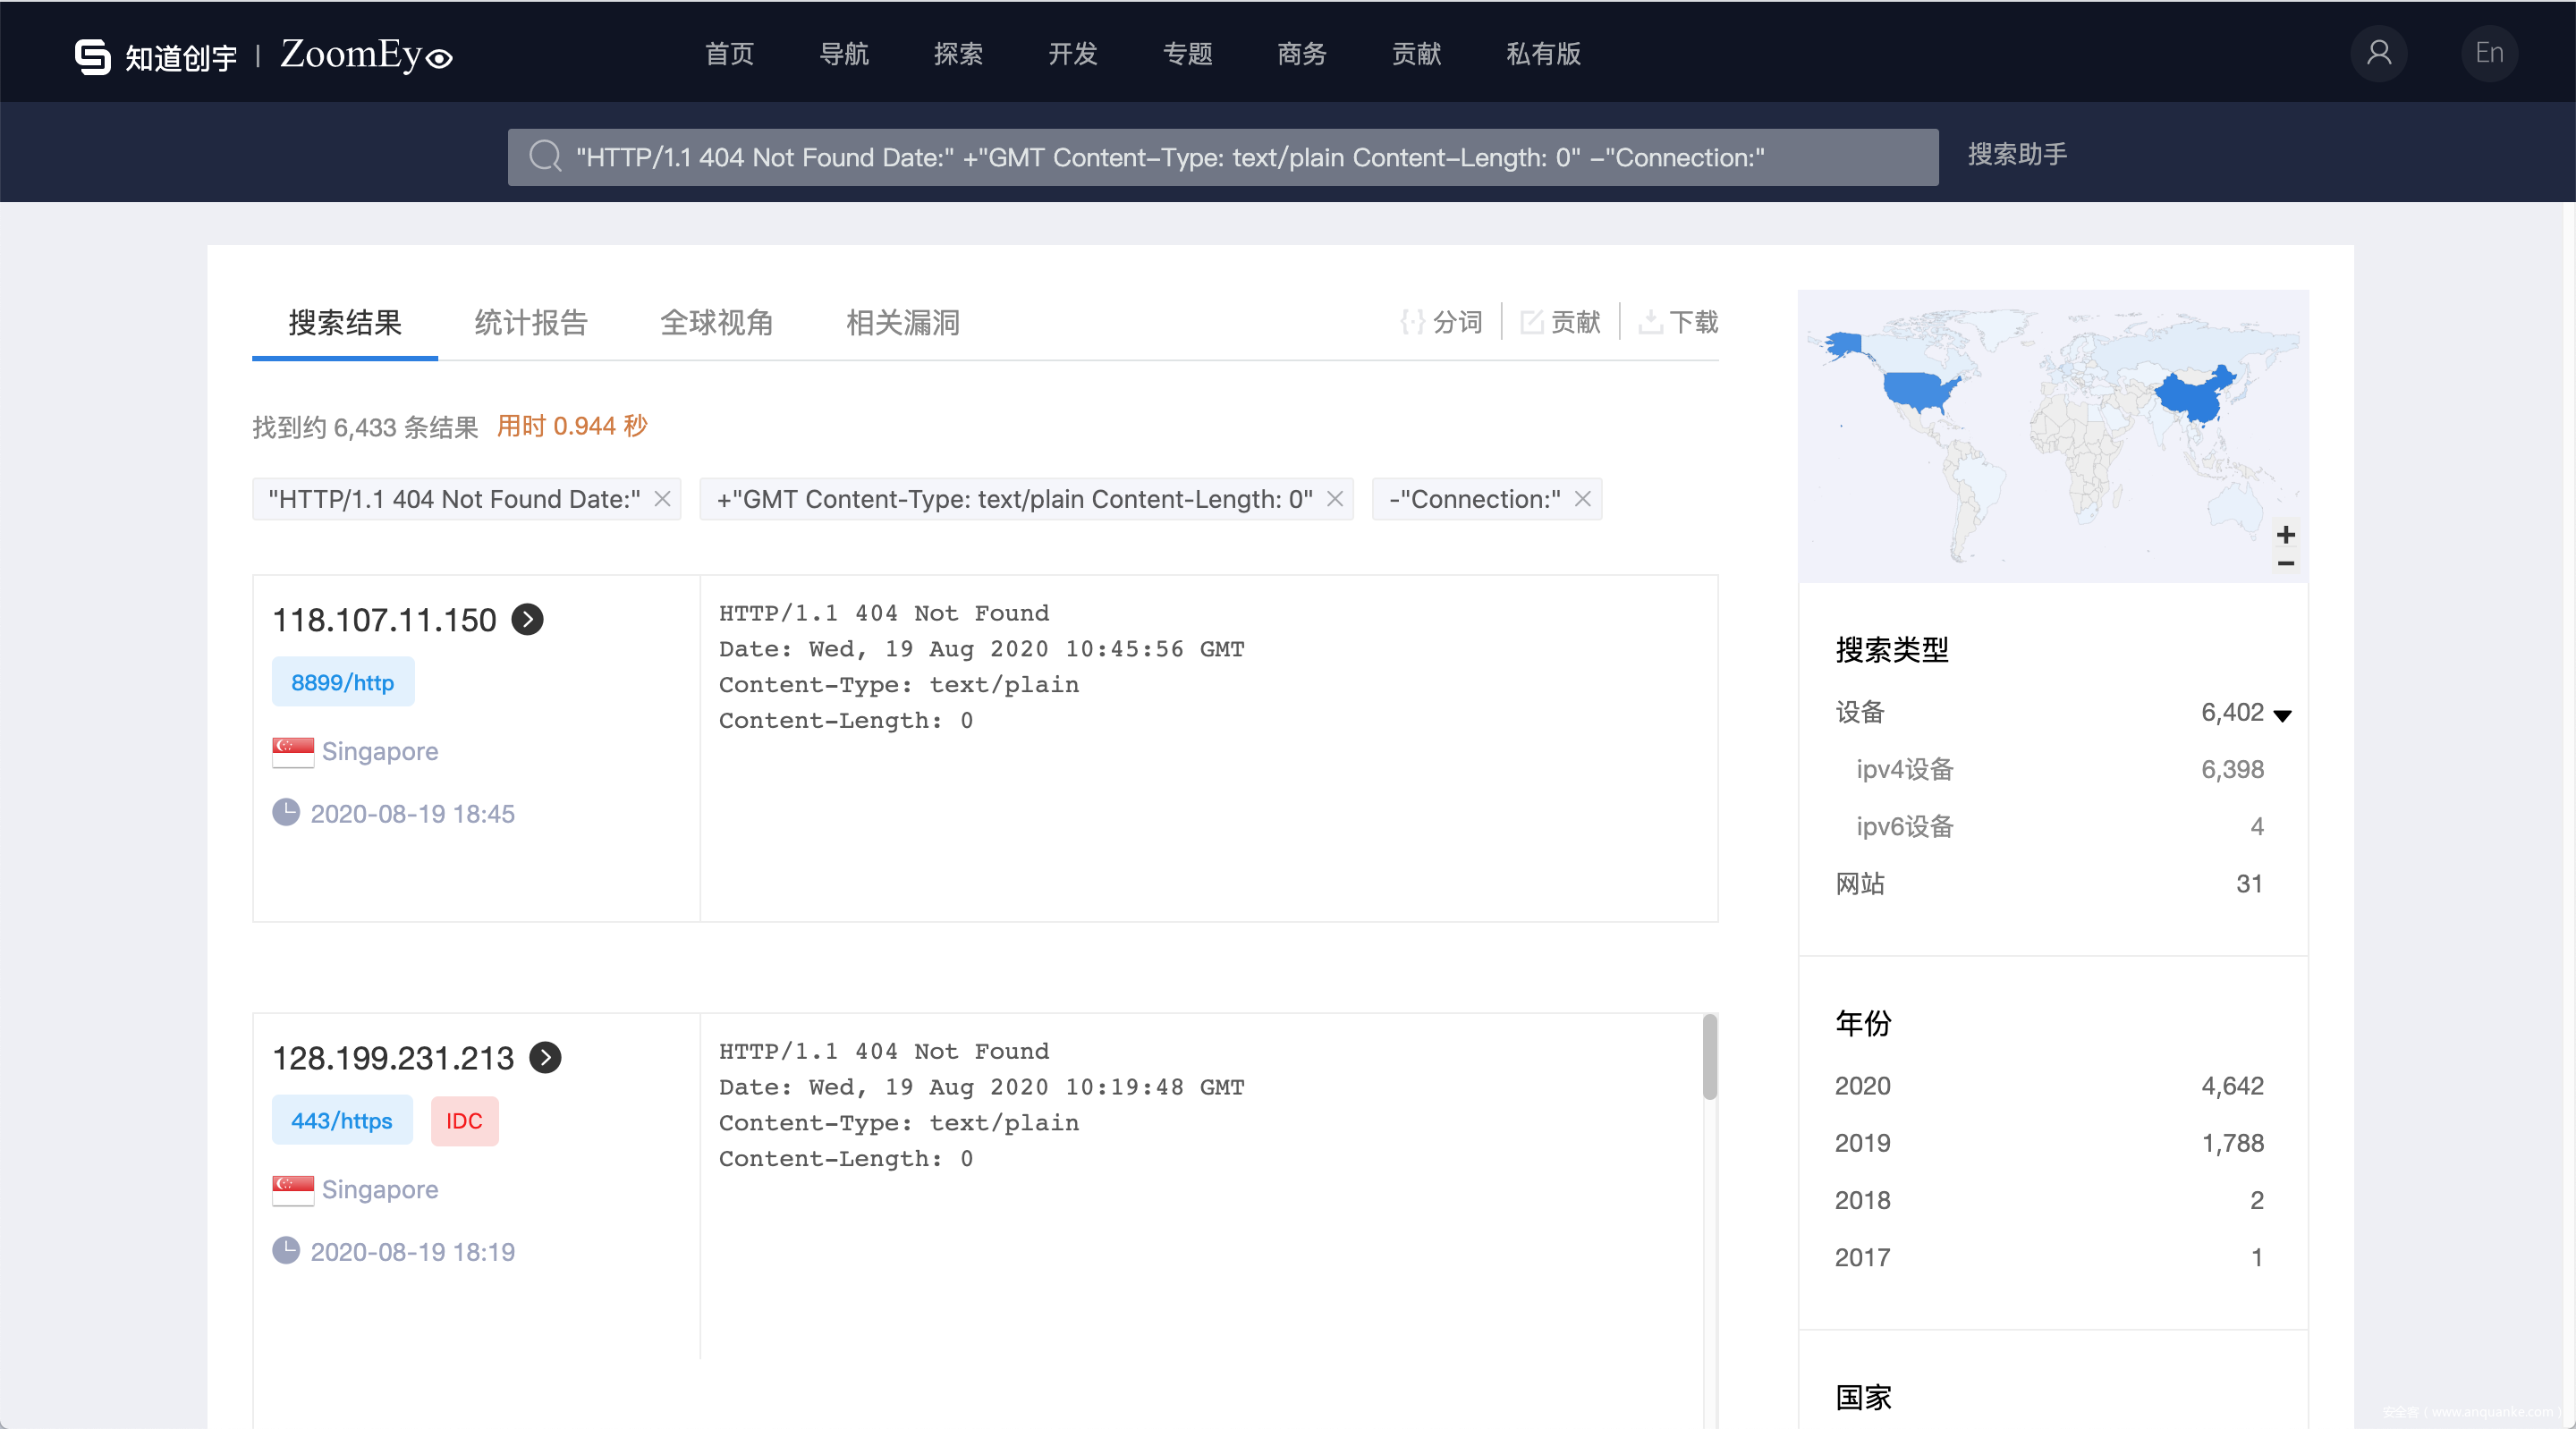Remove the -"Connection:" filter tag
This screenshot has width=2576, height=1429.
point(1582,499)
